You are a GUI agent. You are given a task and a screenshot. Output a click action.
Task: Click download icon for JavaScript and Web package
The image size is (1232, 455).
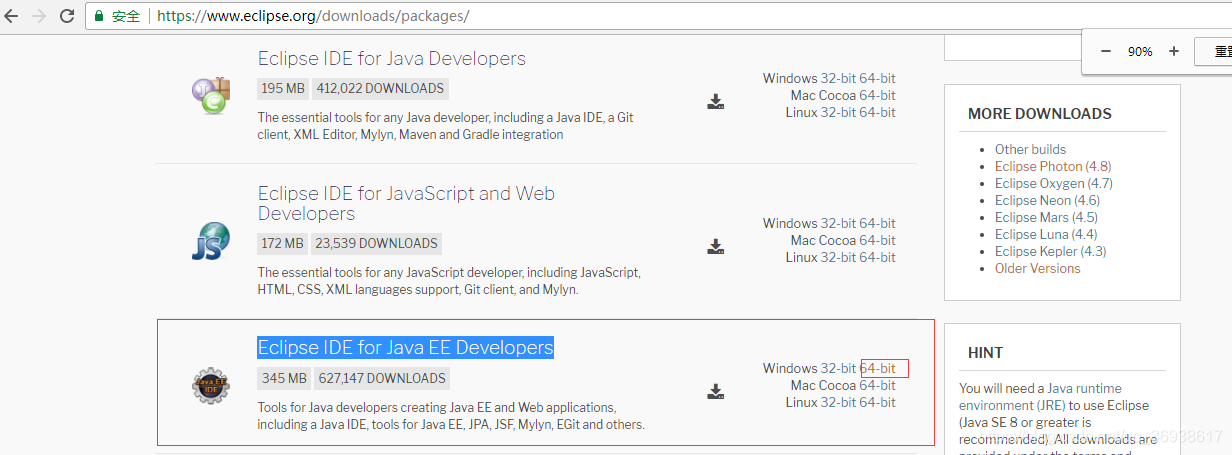pyautogui.click(x=716, y=246)
